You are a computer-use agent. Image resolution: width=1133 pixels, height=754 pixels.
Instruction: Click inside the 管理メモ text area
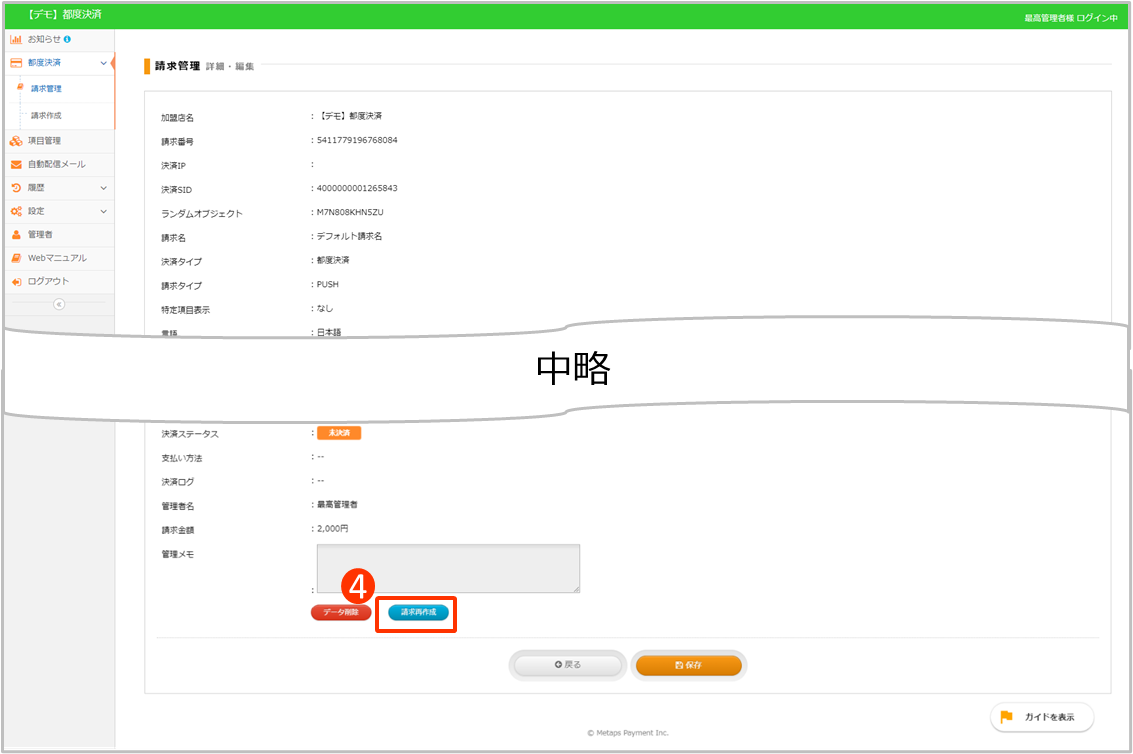pos(448,568)
